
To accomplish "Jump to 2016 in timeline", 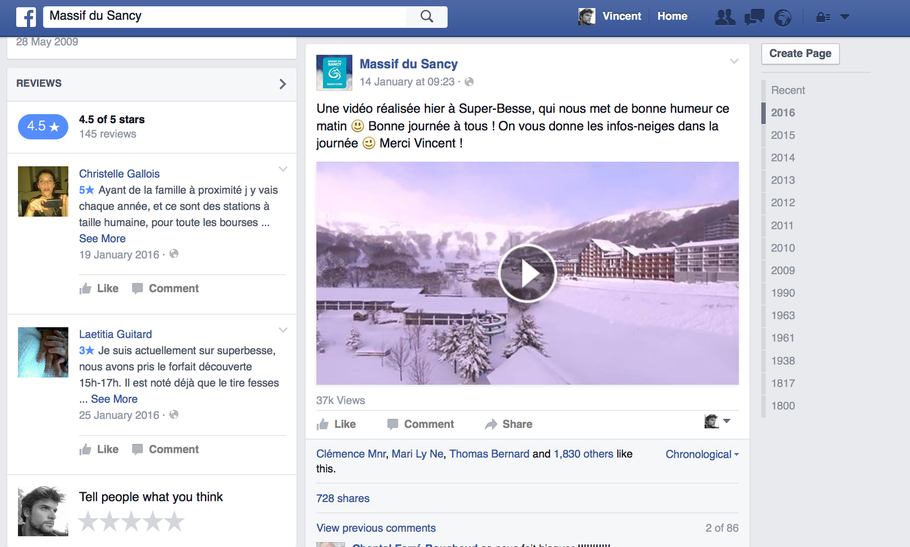I will click(x=783, y=113).
